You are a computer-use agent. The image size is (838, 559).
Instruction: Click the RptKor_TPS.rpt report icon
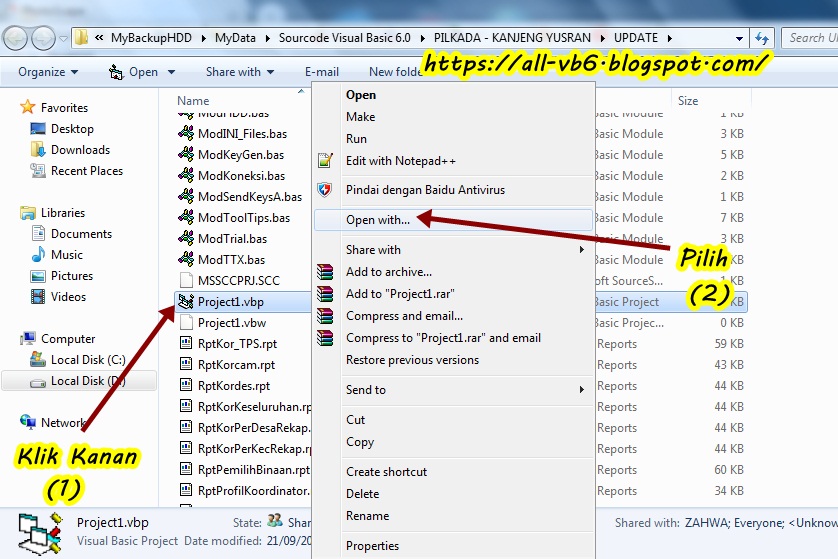coord(186,343)
